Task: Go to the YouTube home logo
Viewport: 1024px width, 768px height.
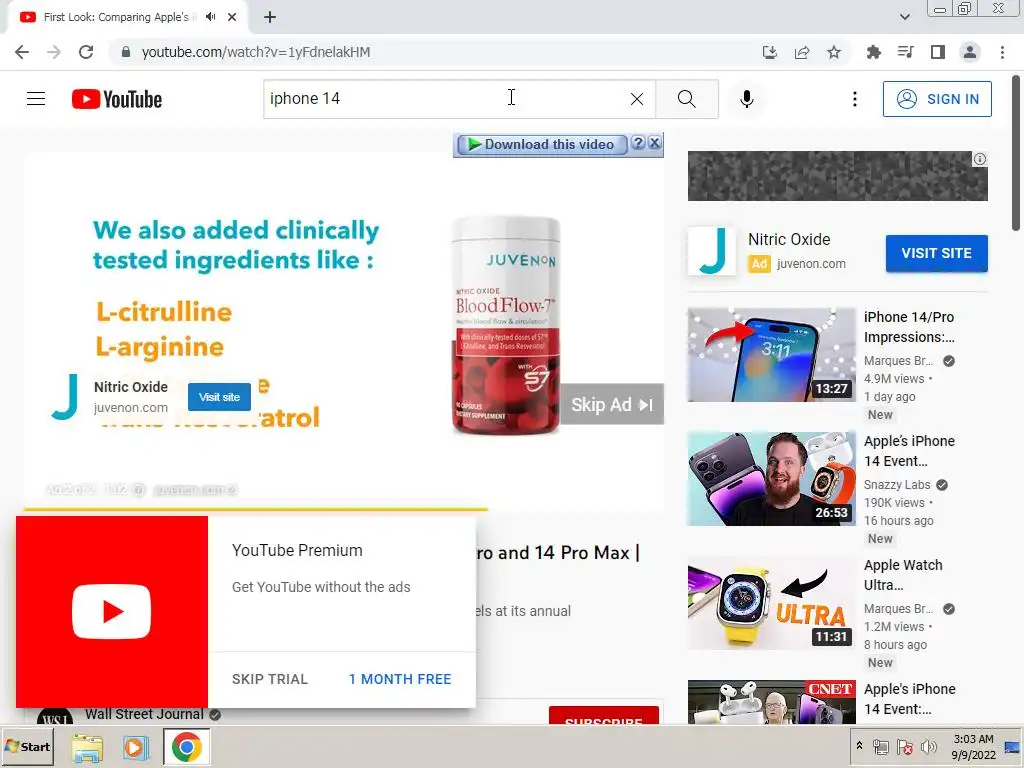Action: 117,99
